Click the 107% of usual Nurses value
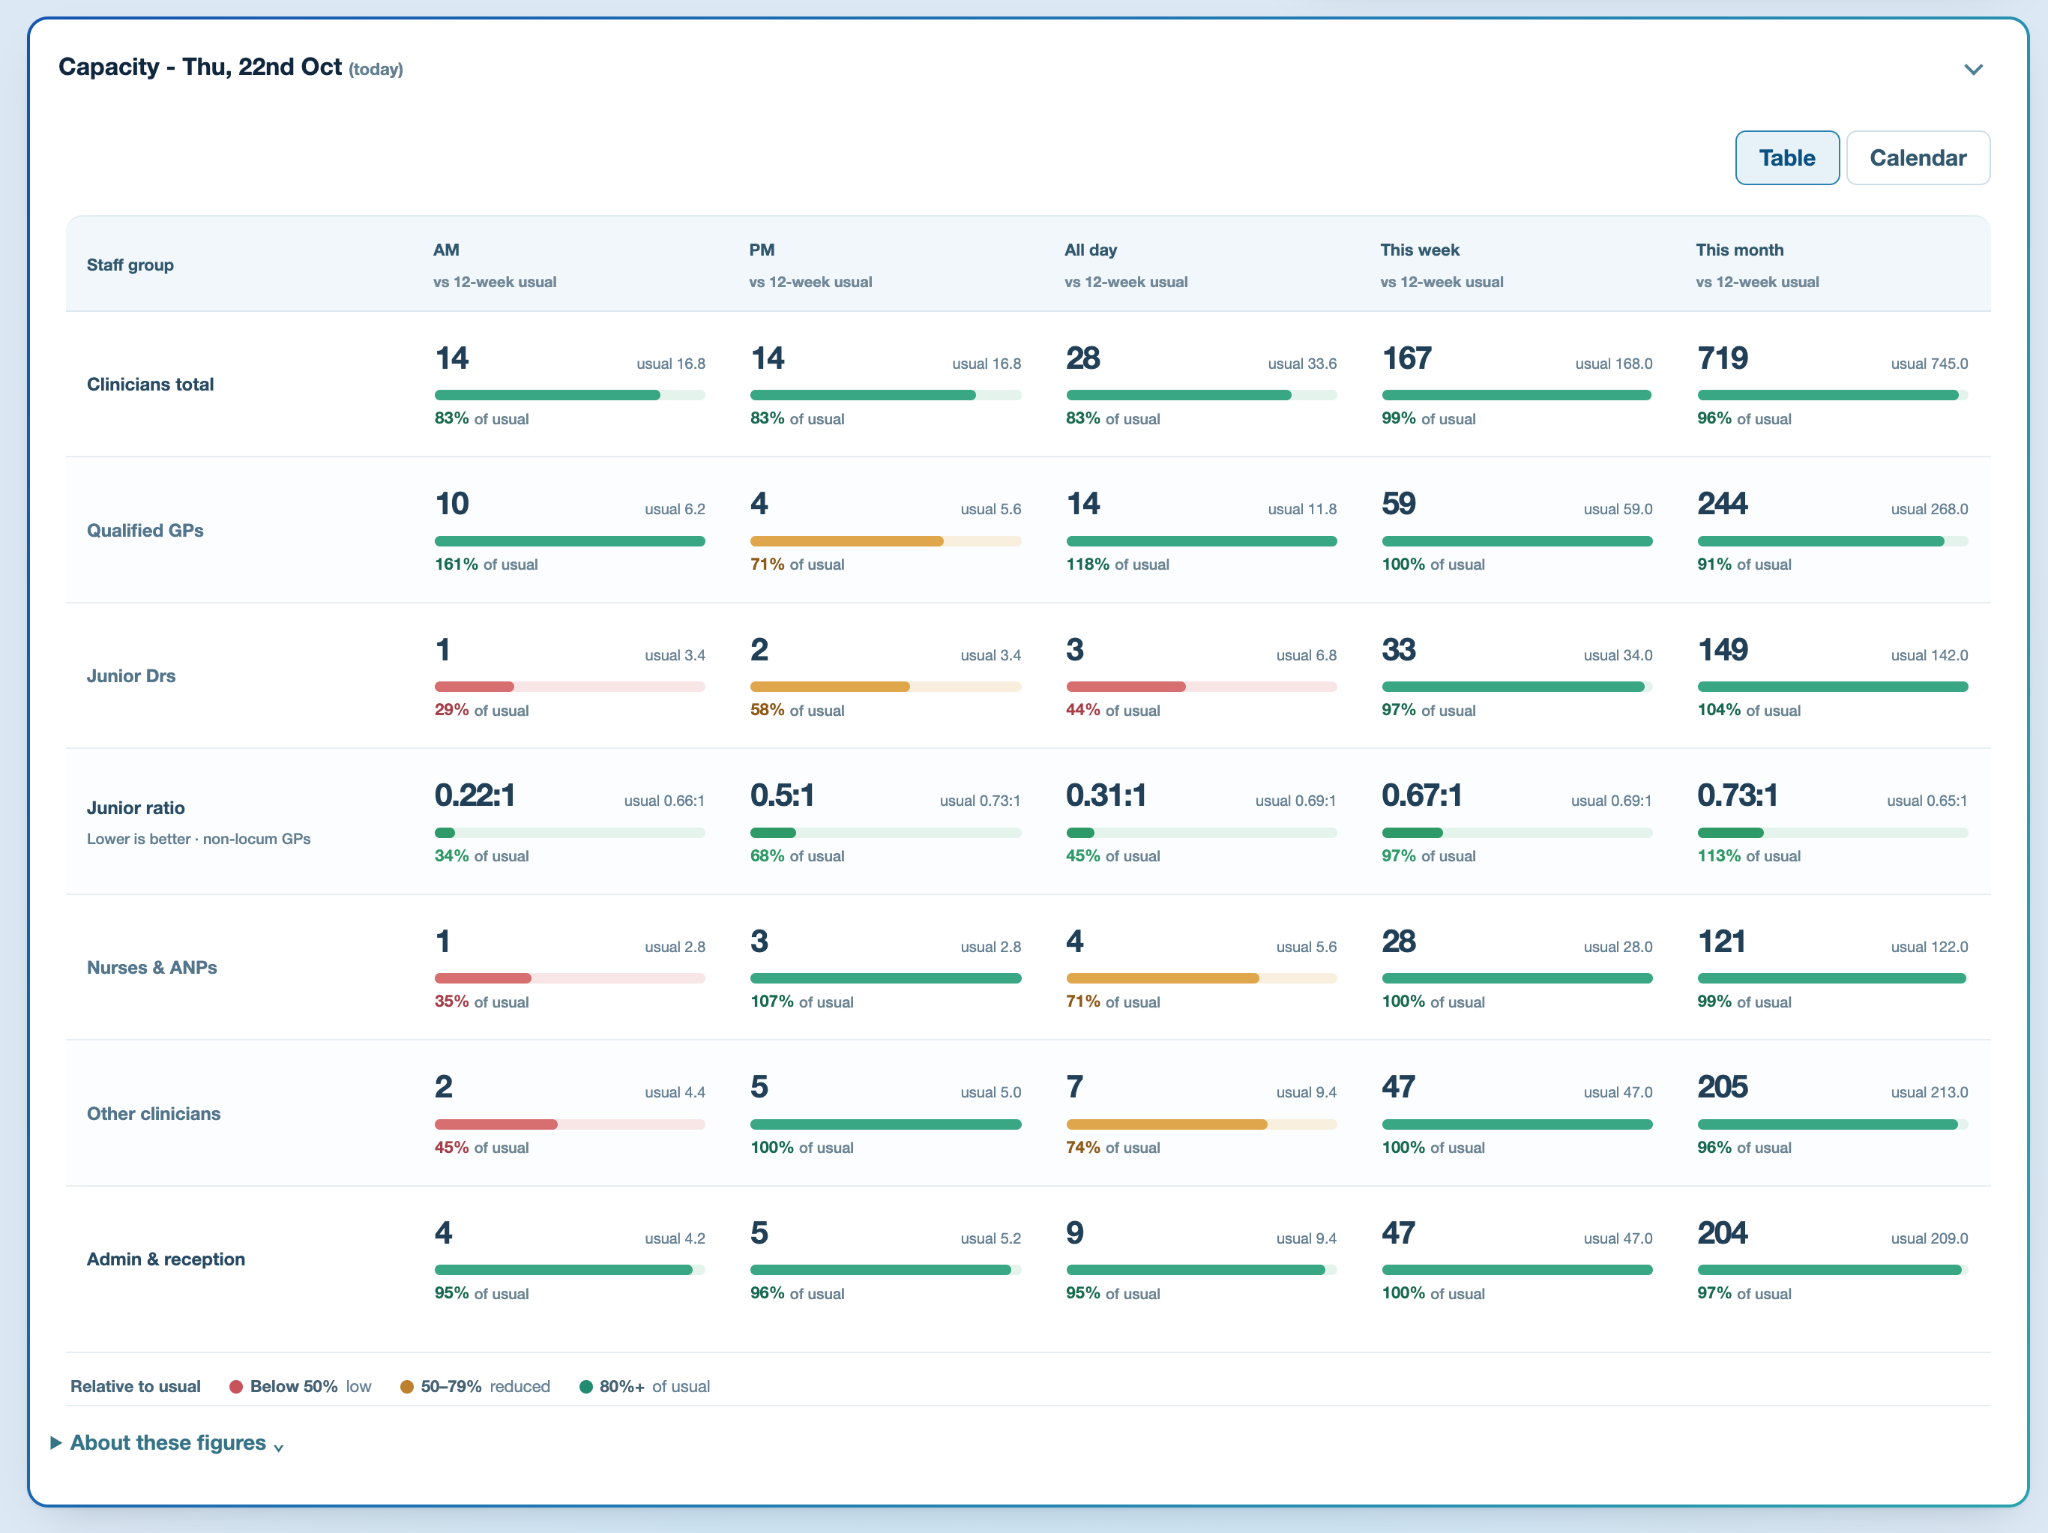This screenshot has height=1533, width=2048. coord(802,1002)
